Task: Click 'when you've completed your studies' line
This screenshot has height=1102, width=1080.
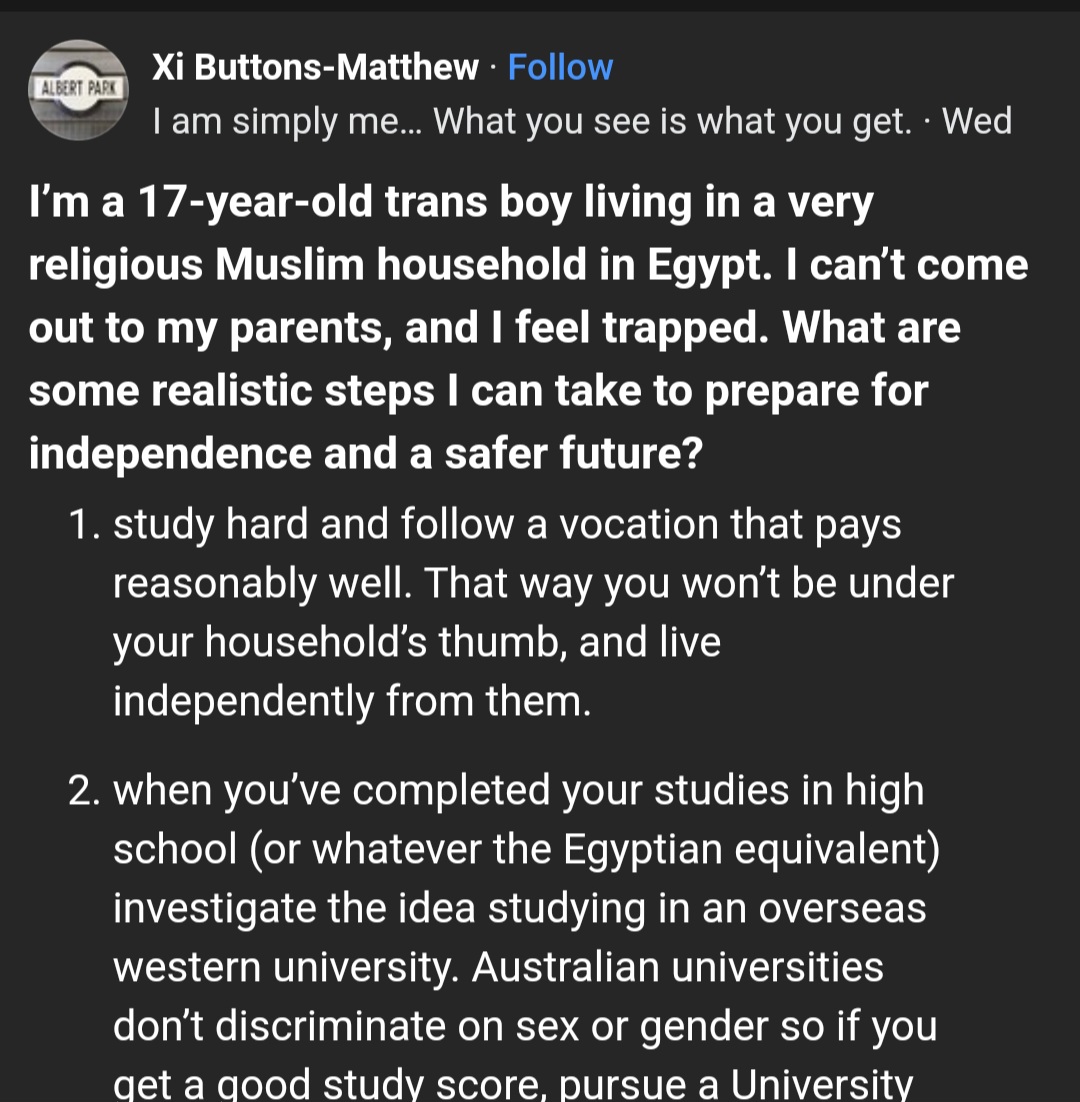Action: point(519,791)
